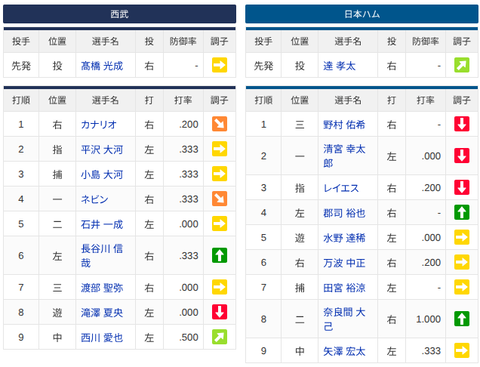
Task: Click 平沢 大河's yellow condition arrow icon
Action: point(219,149)
